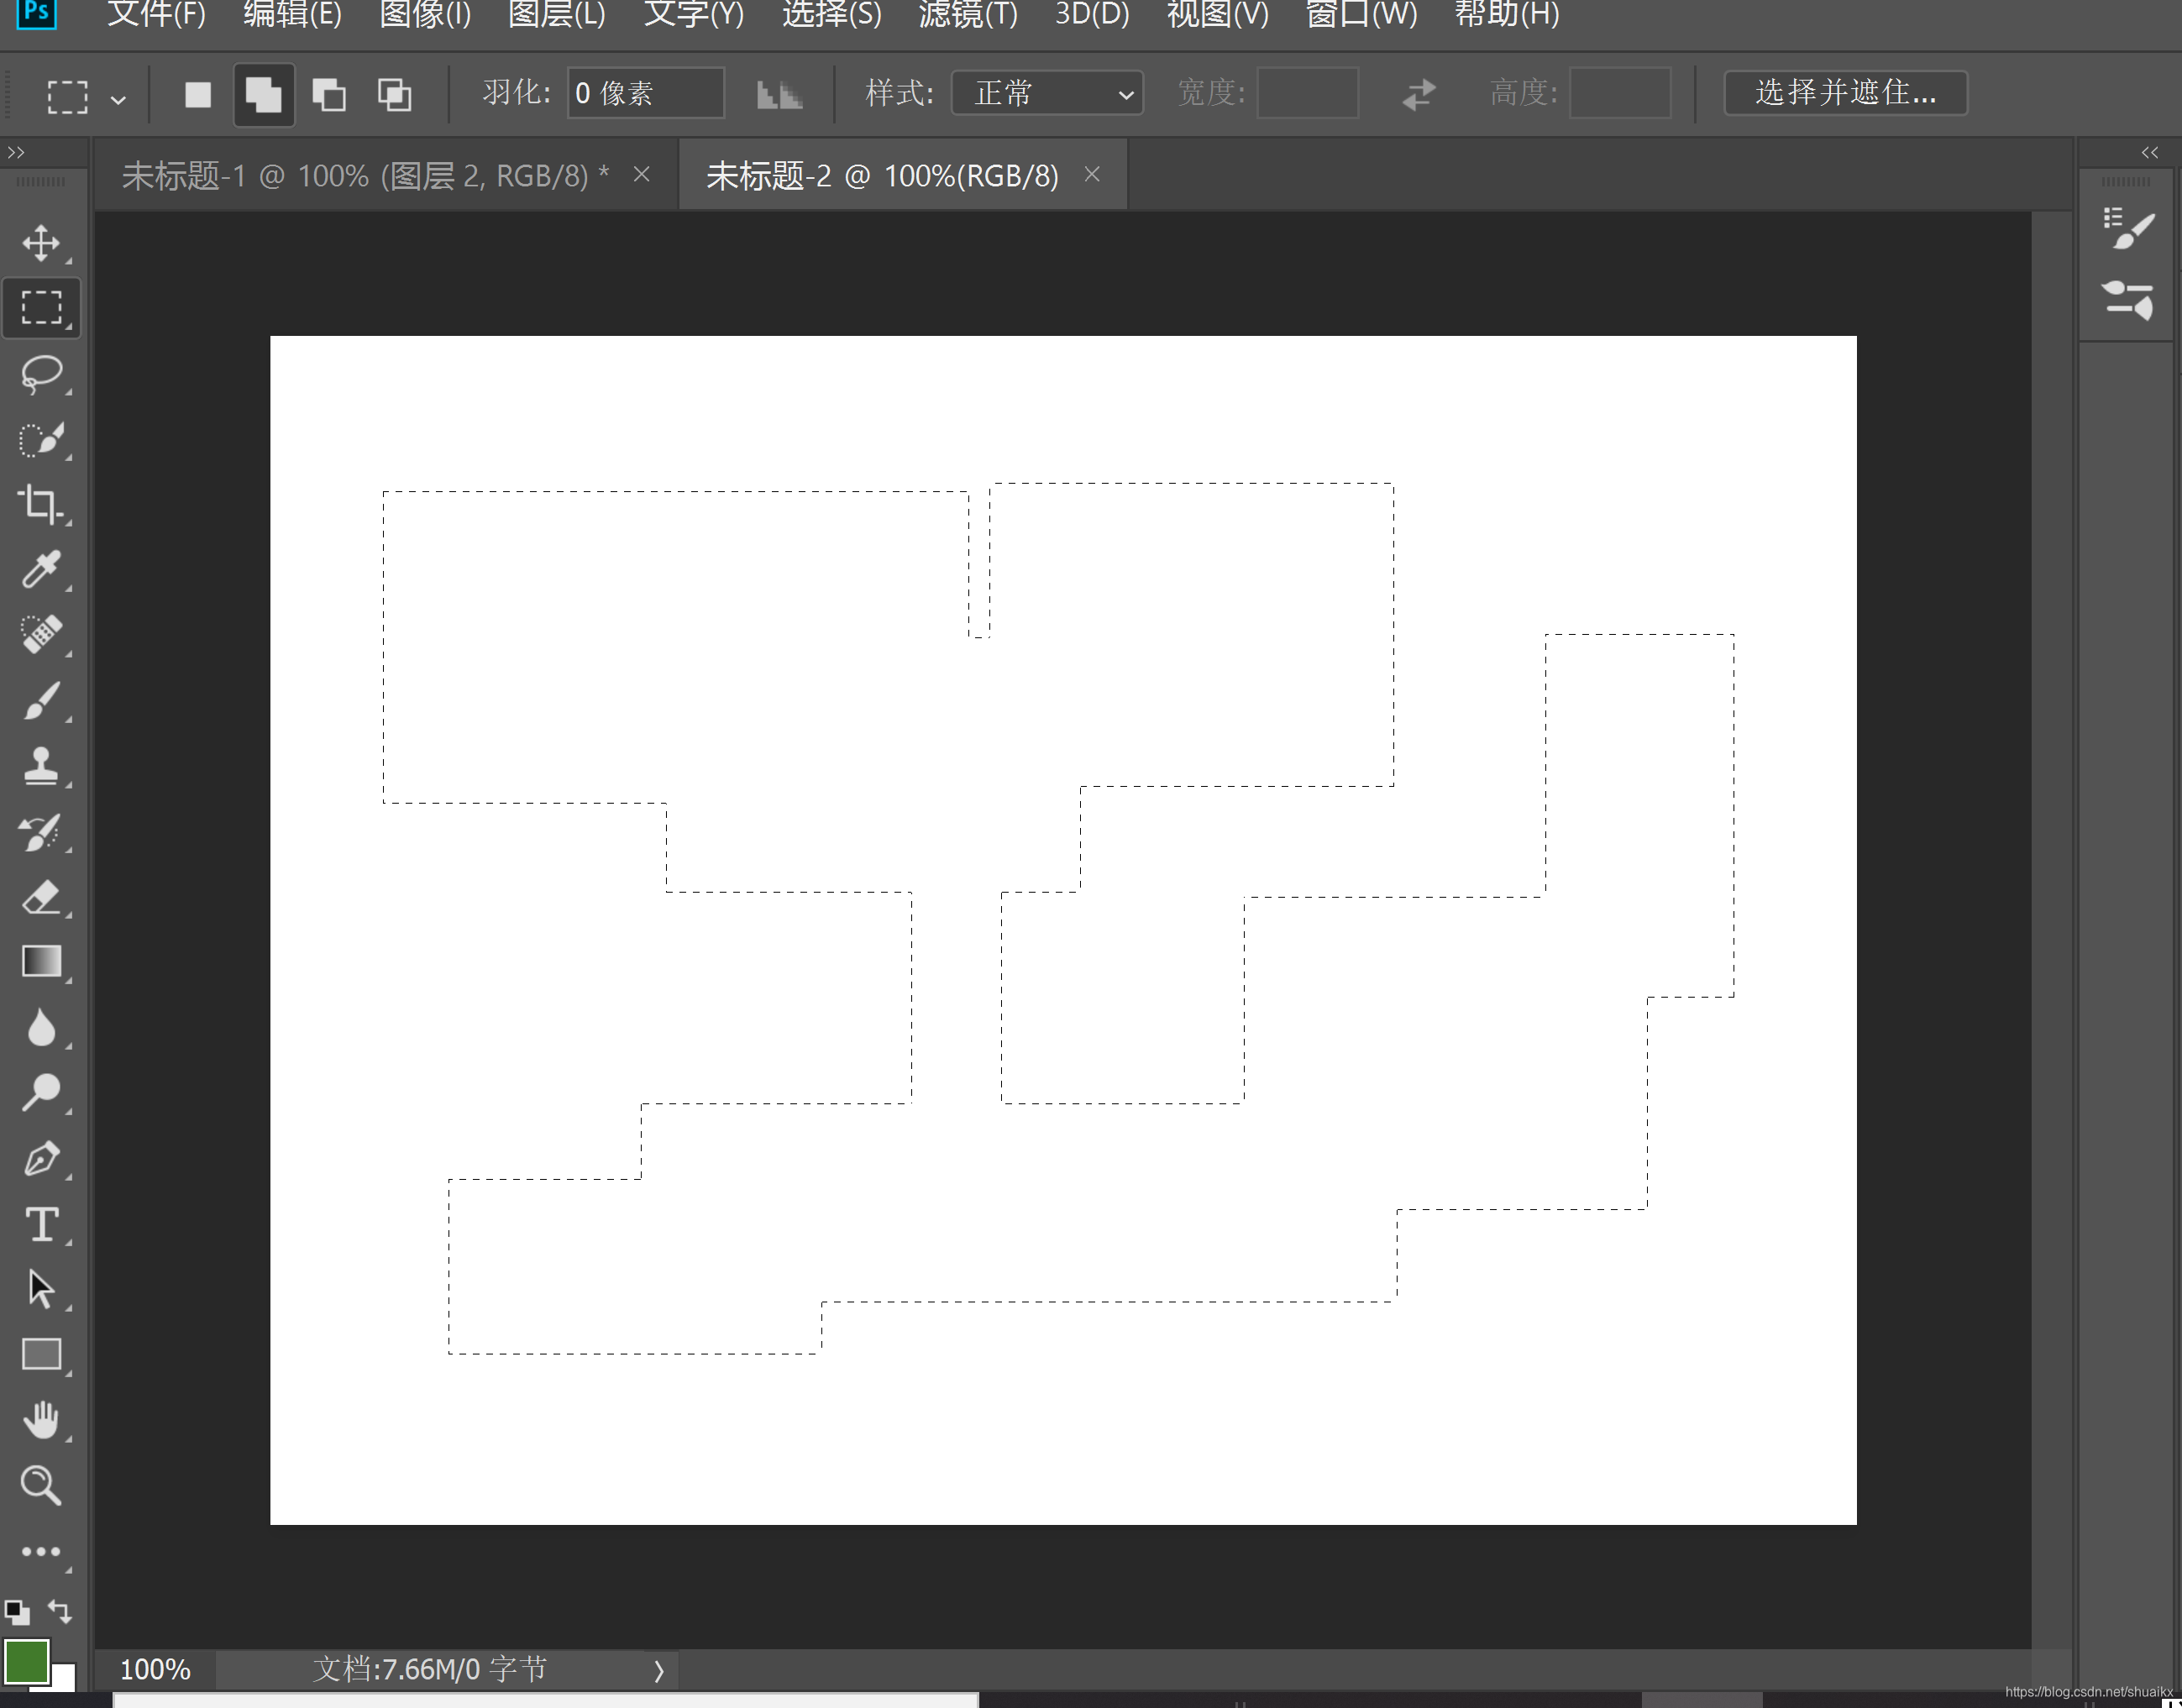Expand the marquee tool preset picker
2182x1708 pixels.
coord(118,99)
